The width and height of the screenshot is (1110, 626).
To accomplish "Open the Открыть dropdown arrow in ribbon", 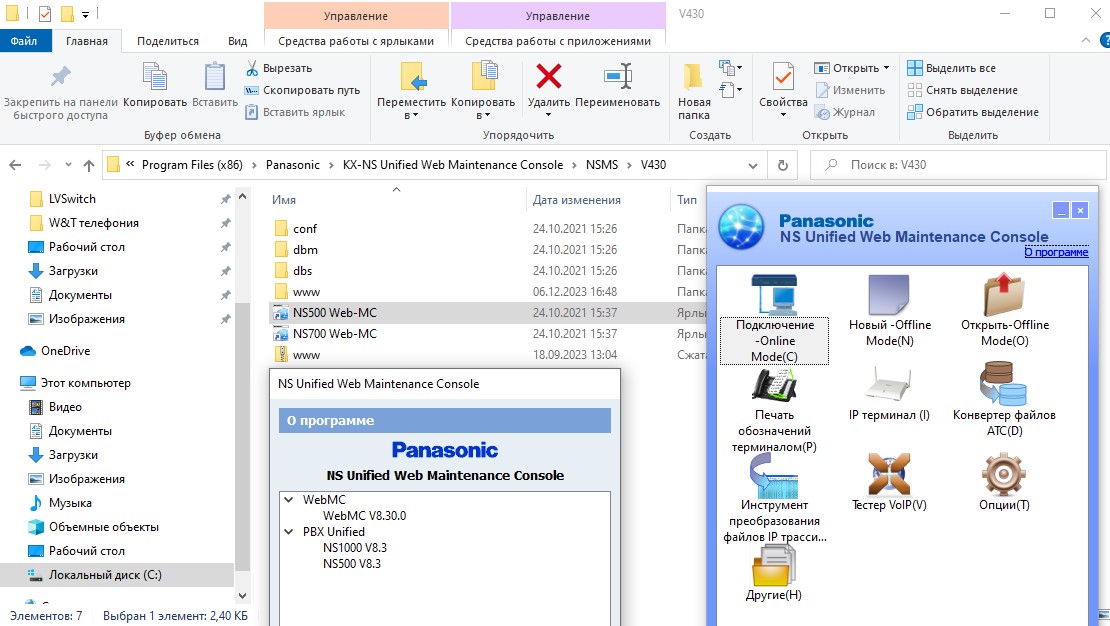I will point(886,68).
